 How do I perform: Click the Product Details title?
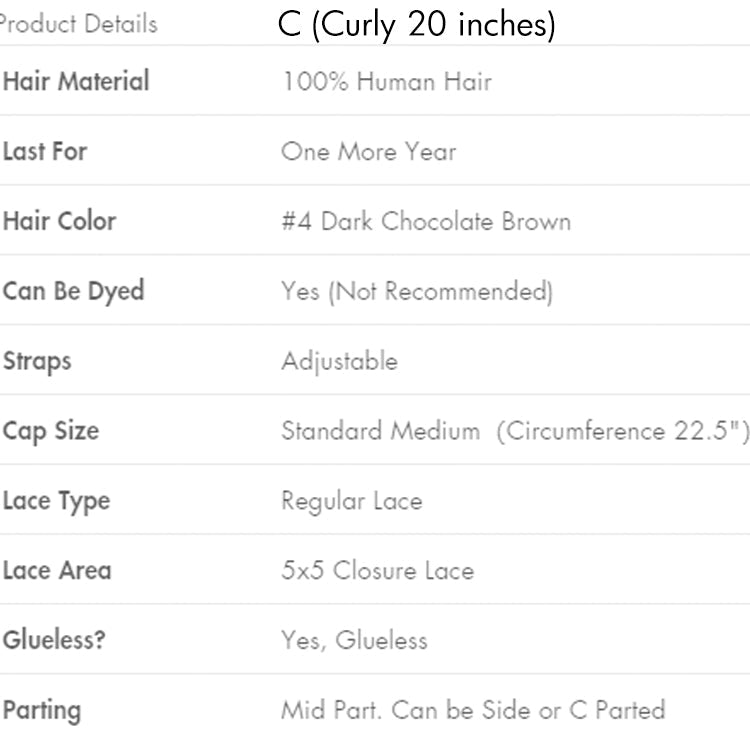(78, 24)
